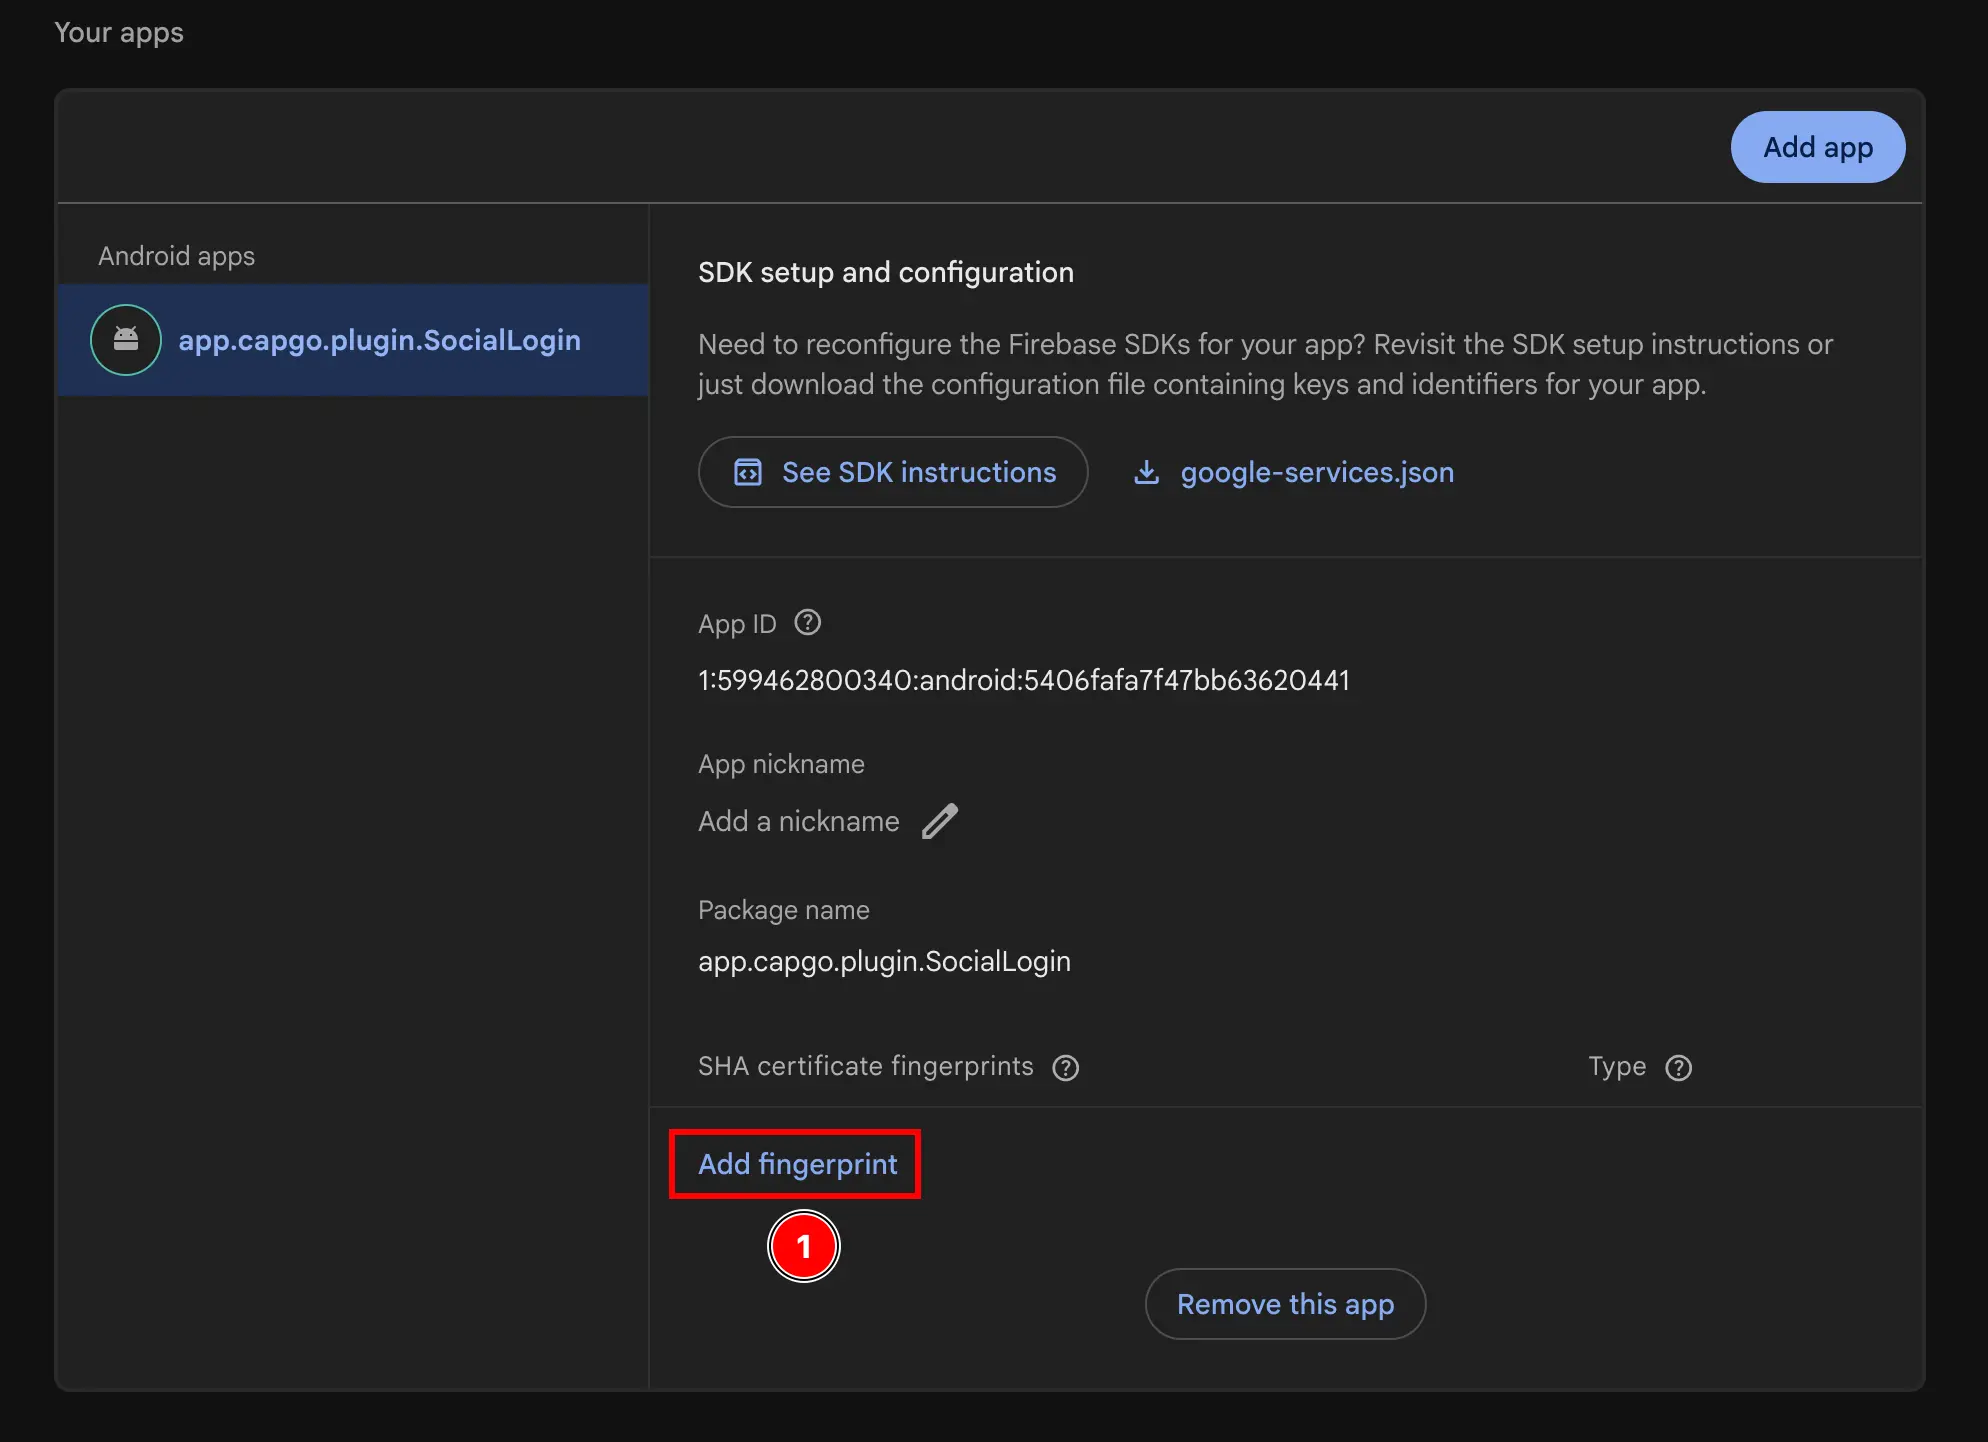The width and height of the screenshot is (1988, 1442).
Task: Click the Android apps section header
Action: [176, 256]
